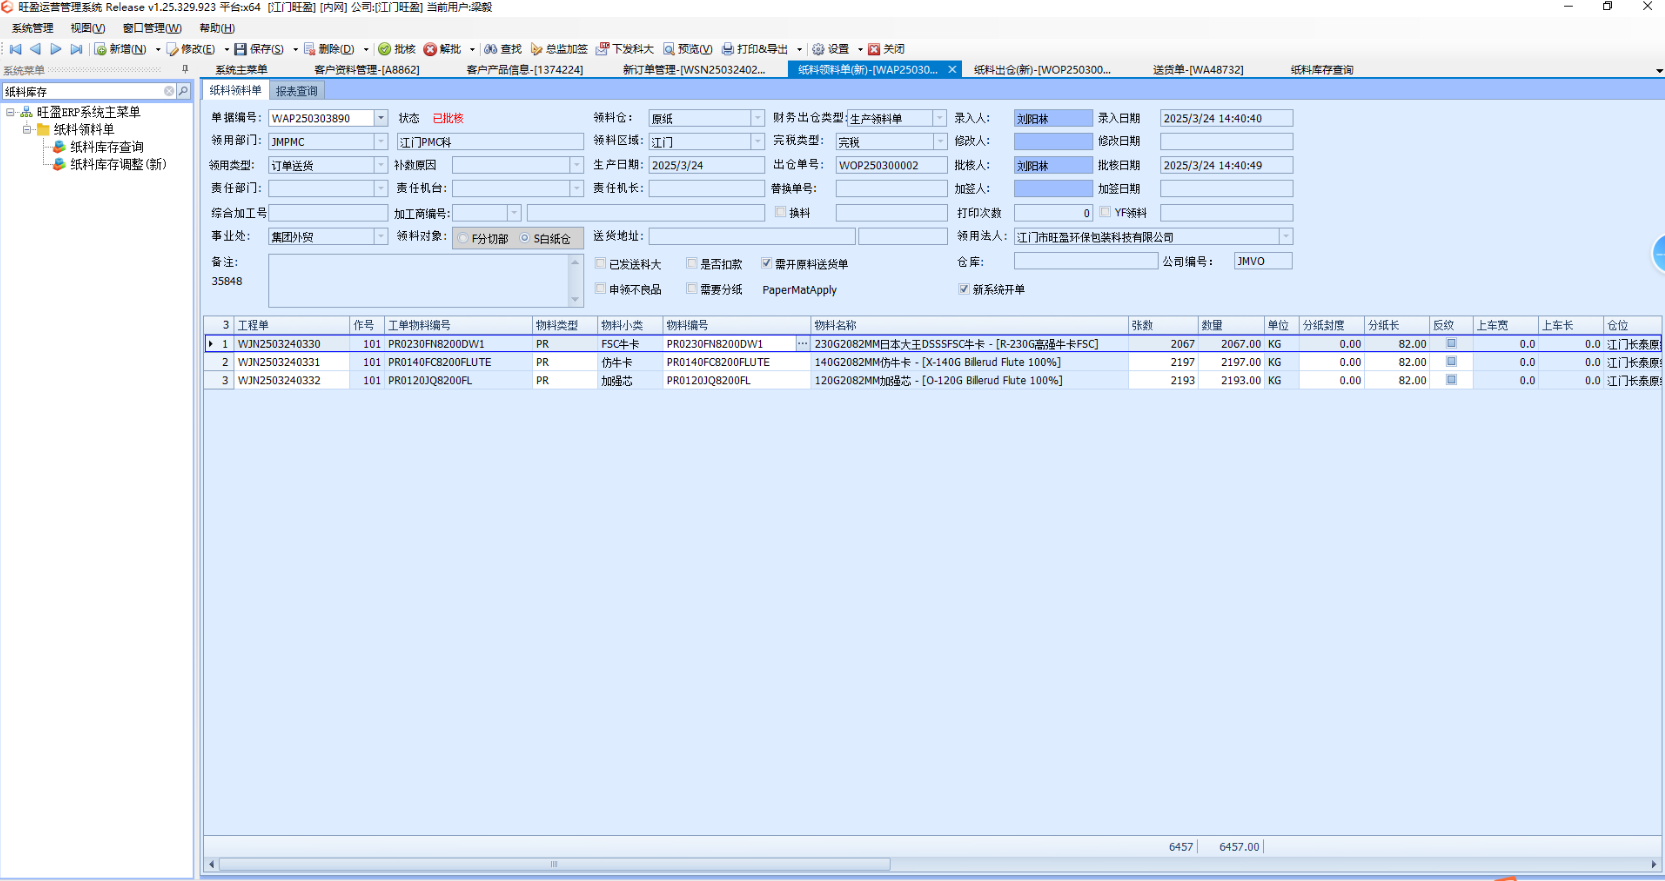
Task: Switch to 送货单-[WA48732] tab
Action: 1198,70
